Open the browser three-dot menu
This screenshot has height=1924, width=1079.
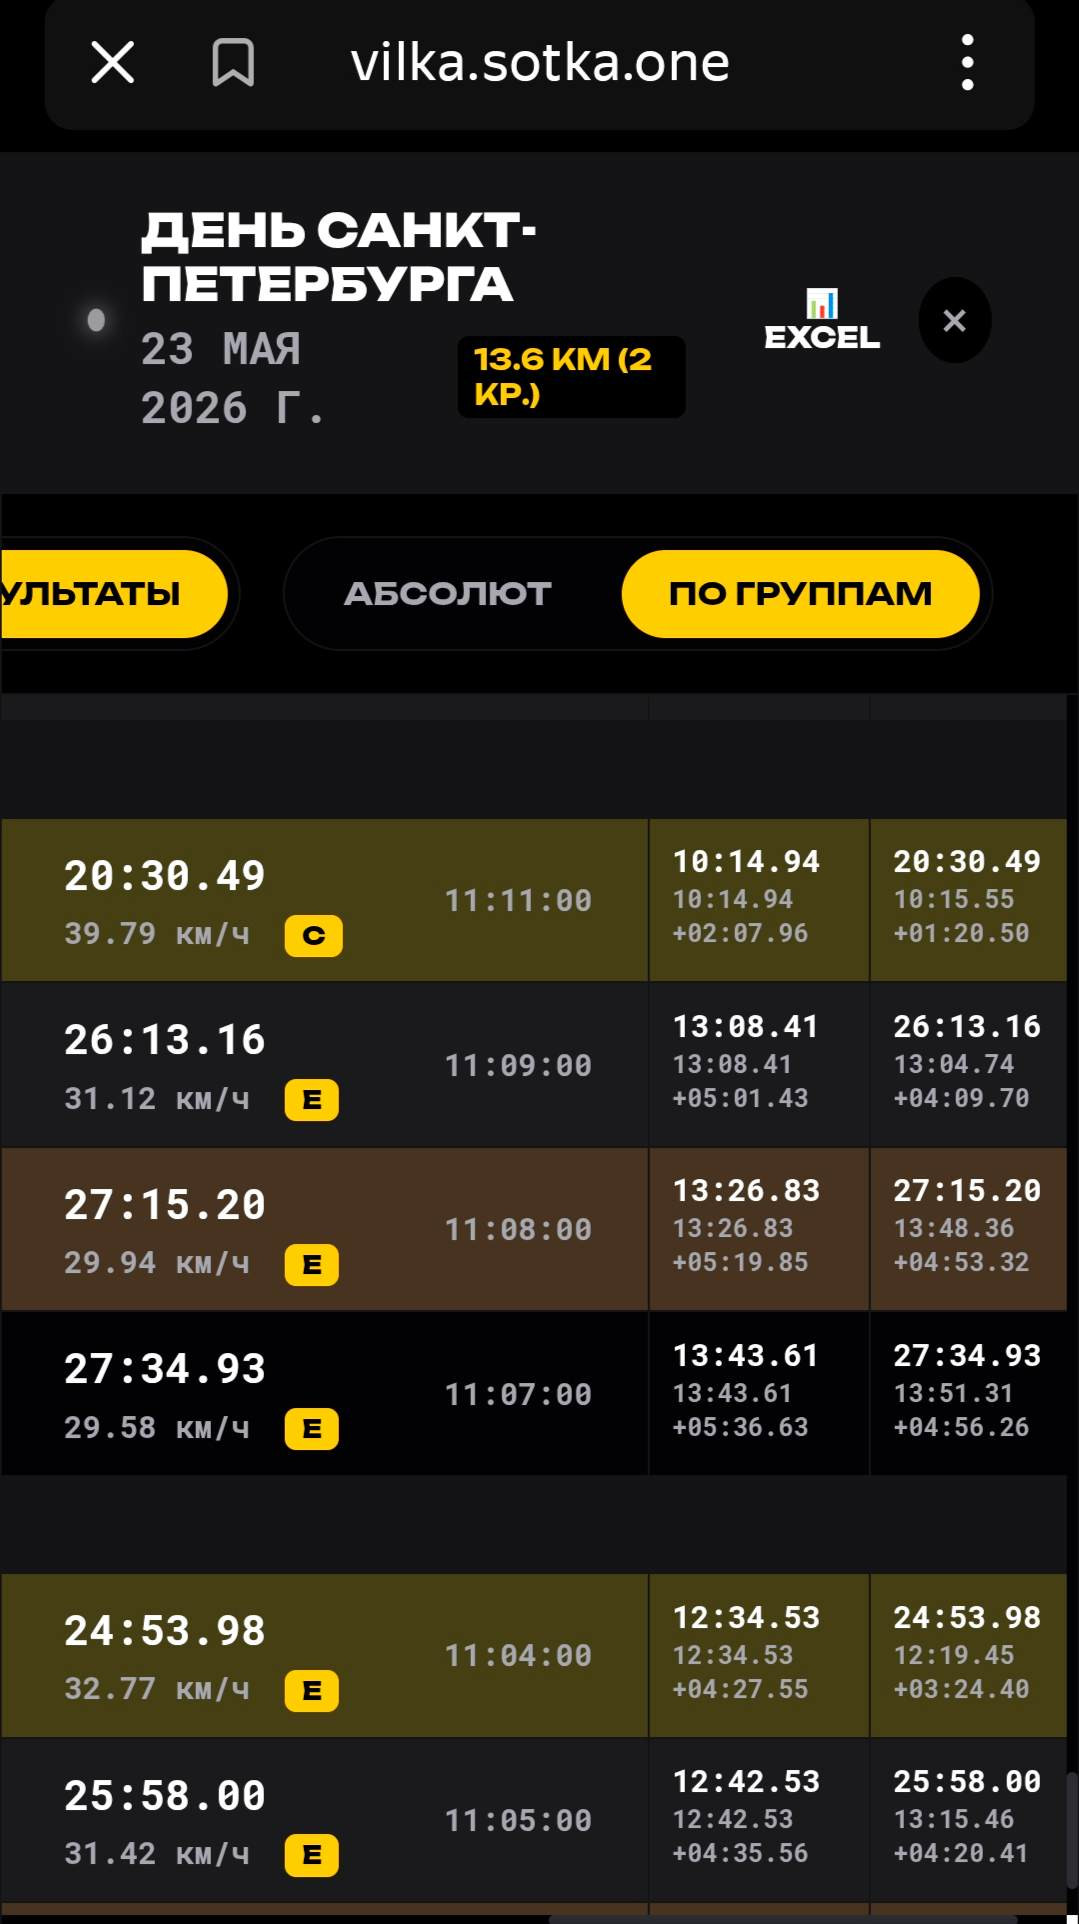tap(967, 62)
